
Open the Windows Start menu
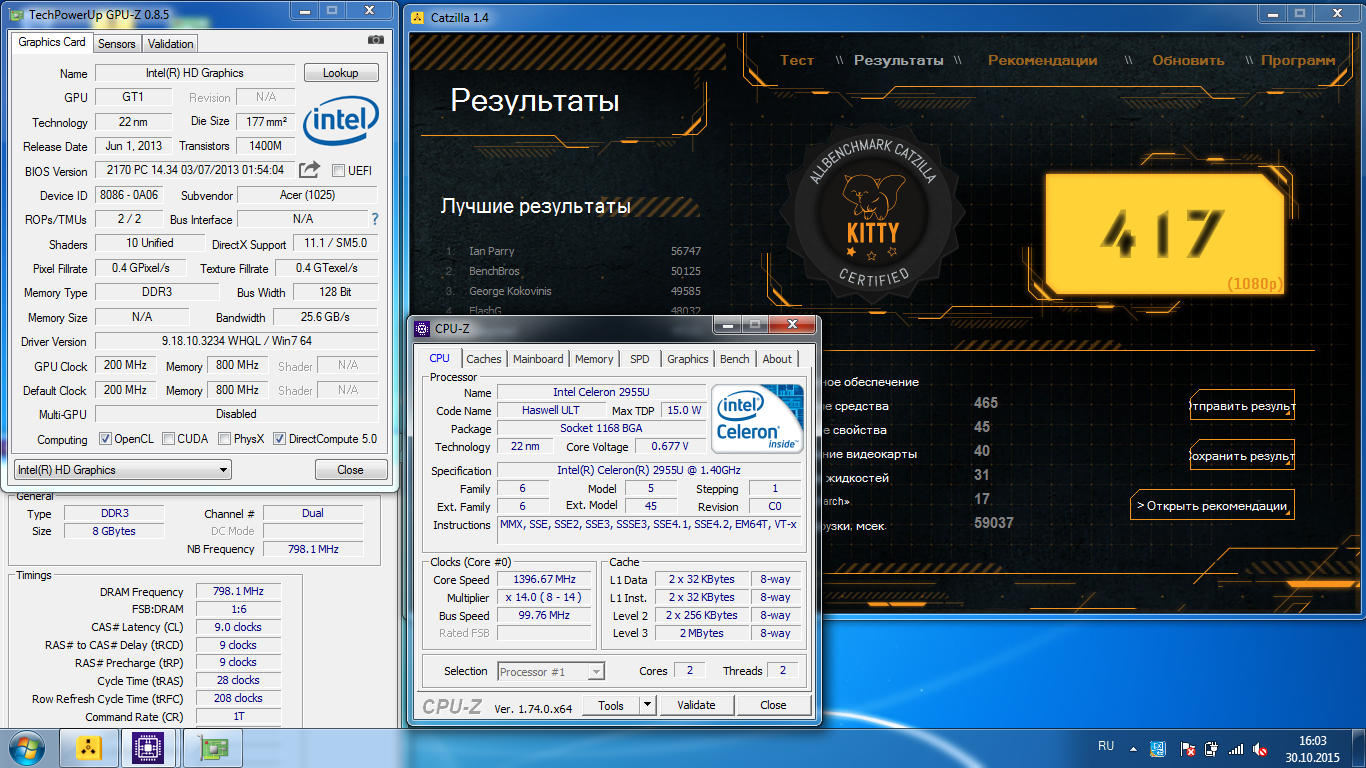coord(25,747)
